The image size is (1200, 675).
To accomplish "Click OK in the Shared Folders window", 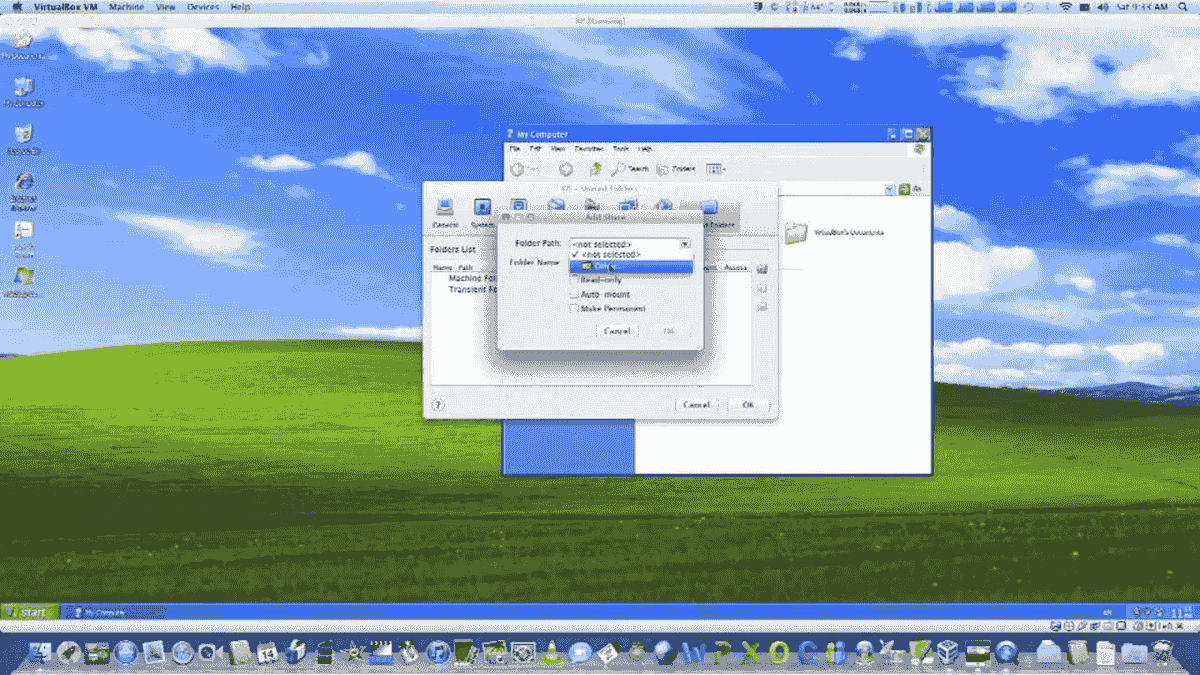I will (748, 404).
